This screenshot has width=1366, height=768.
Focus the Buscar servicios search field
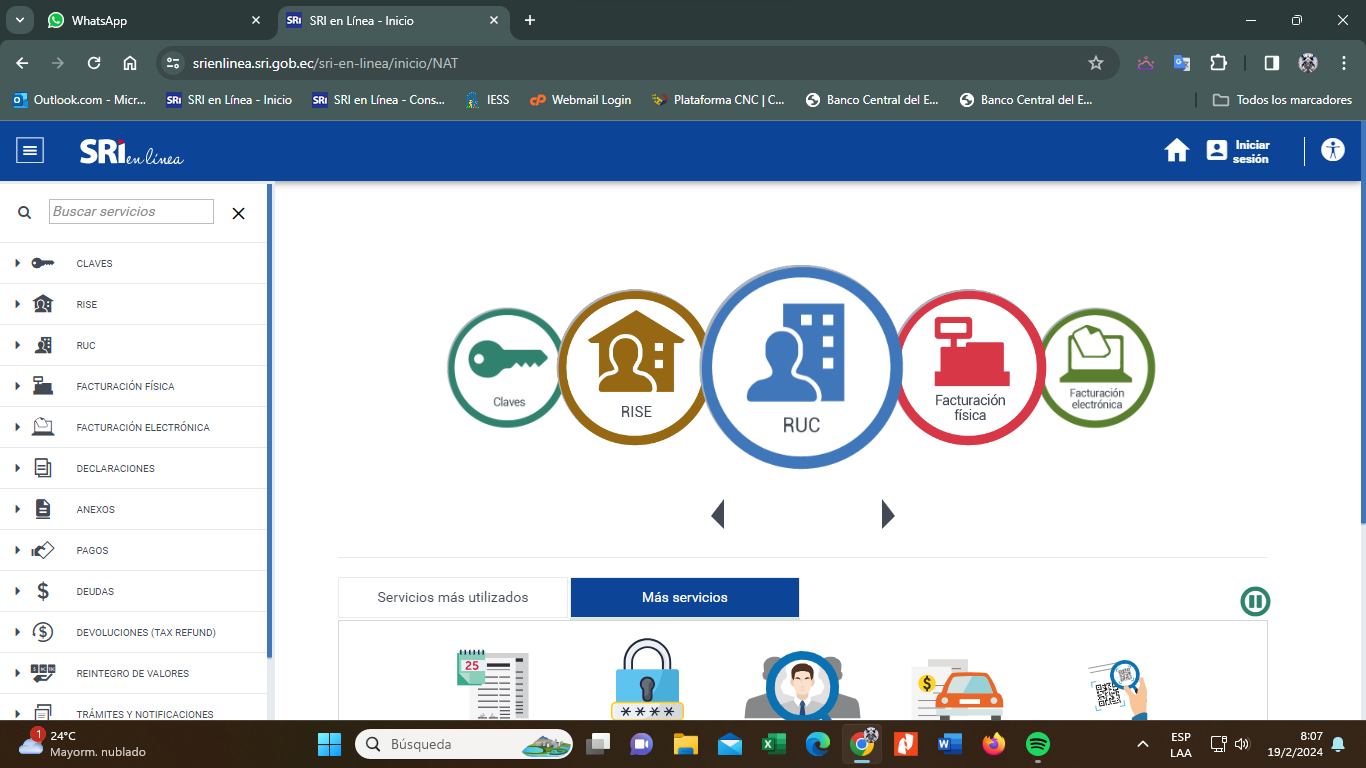click(x=131, y=212)
